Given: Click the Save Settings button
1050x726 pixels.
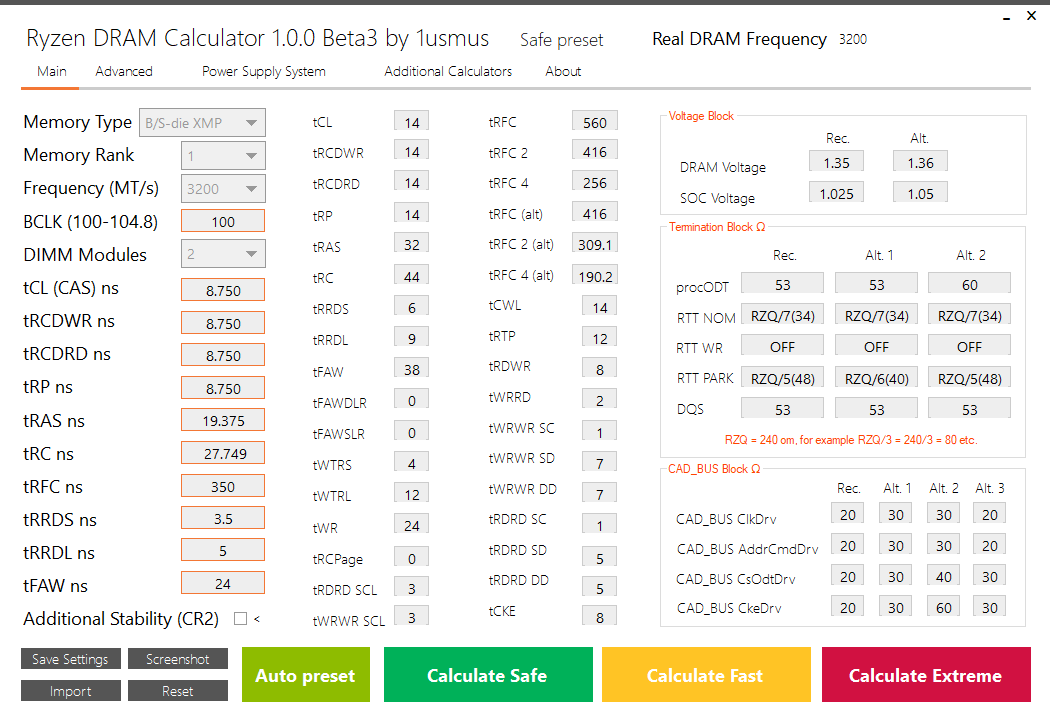Looking at the screenshot, I should (70, 658).
